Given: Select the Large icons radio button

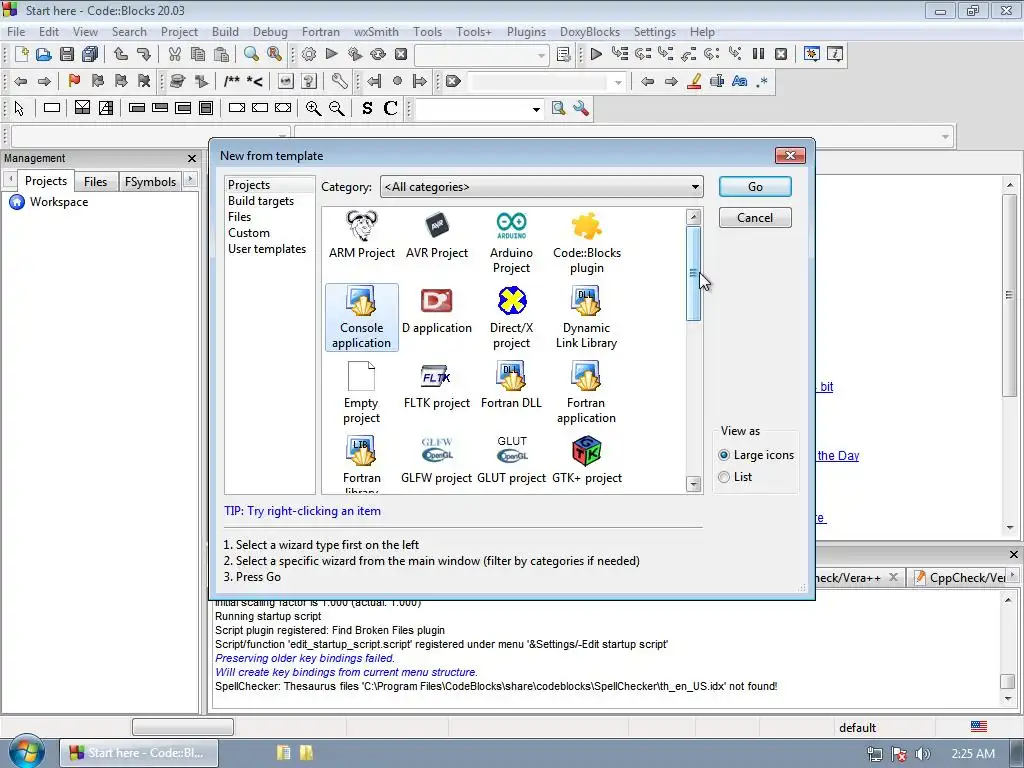Looking at the screenshot, I should pyautogui.click(x=724, y=455).
